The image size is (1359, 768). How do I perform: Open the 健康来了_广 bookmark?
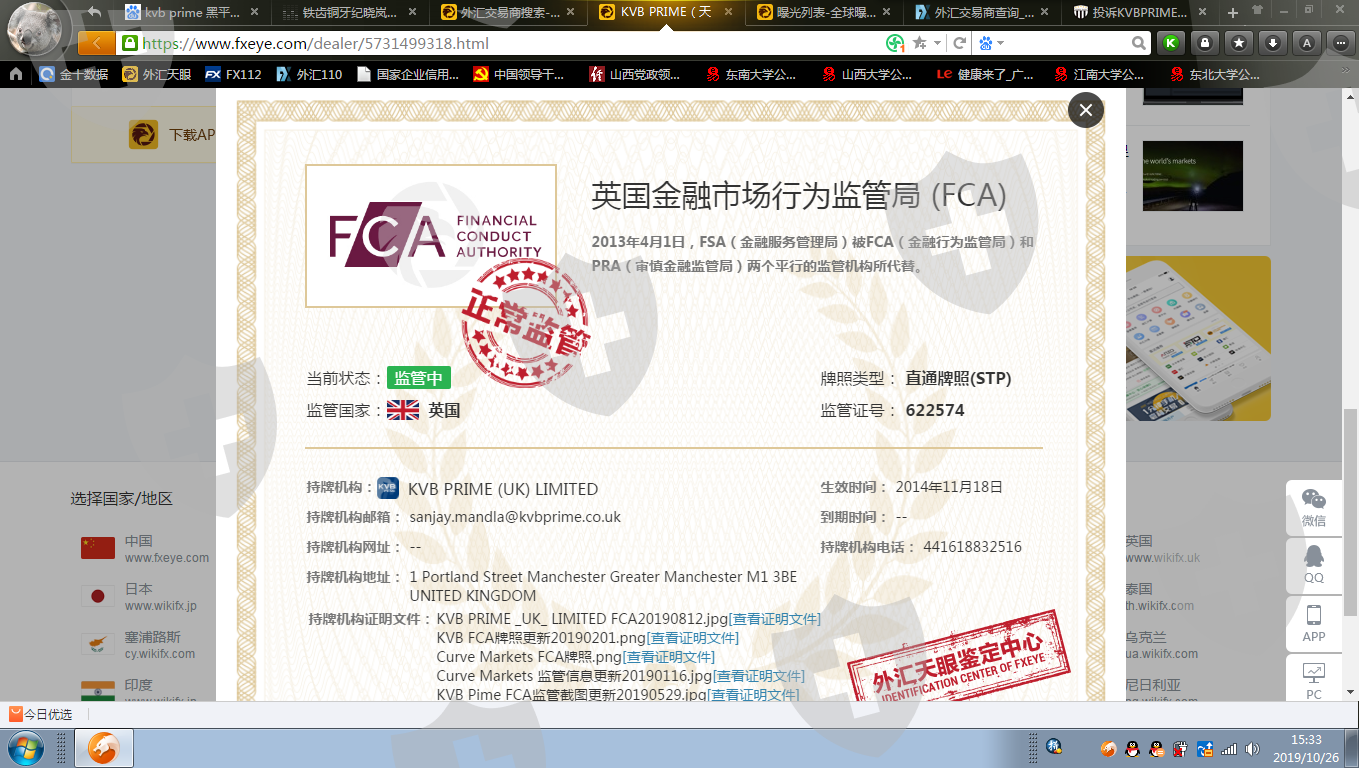coord(986,74)
